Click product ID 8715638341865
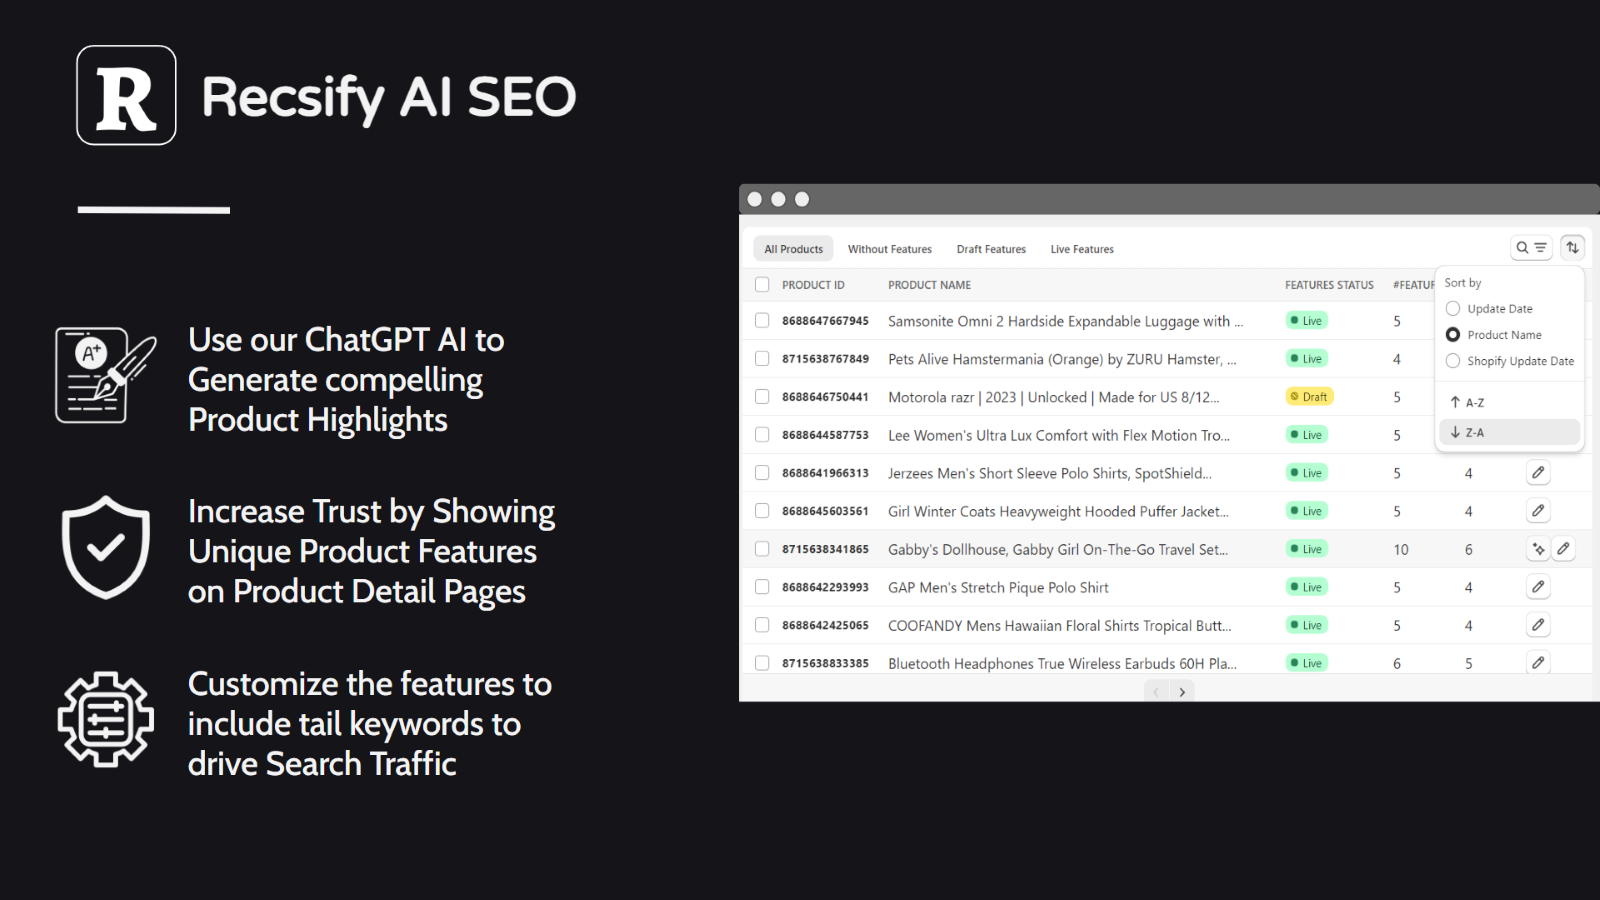Image resolution: width=1600 pixels, height=900 pixels. click(825, 549)
